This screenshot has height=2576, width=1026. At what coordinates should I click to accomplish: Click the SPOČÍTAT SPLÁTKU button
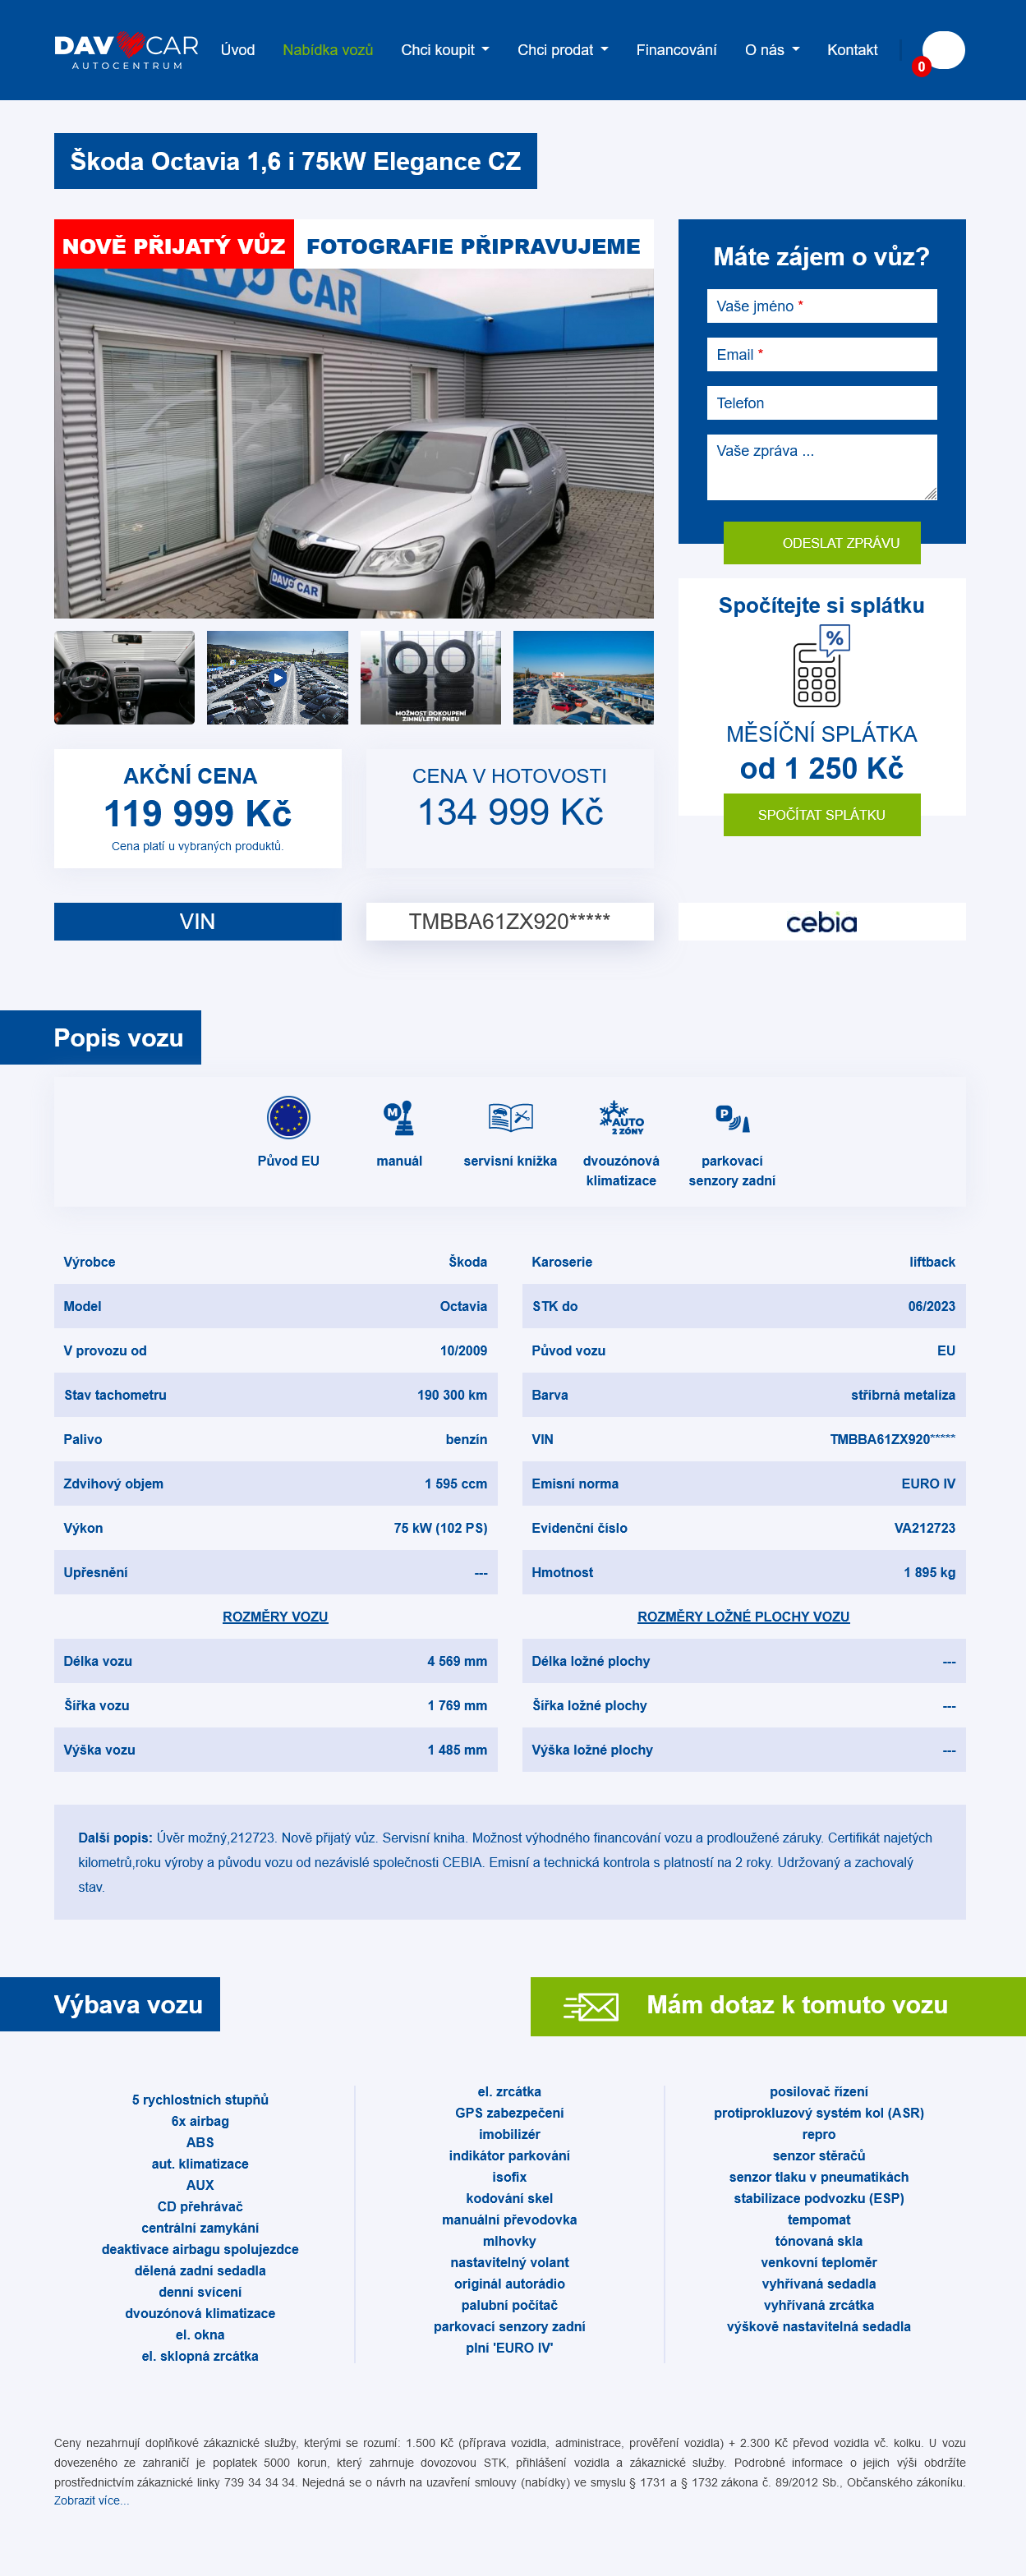(822, 815)
